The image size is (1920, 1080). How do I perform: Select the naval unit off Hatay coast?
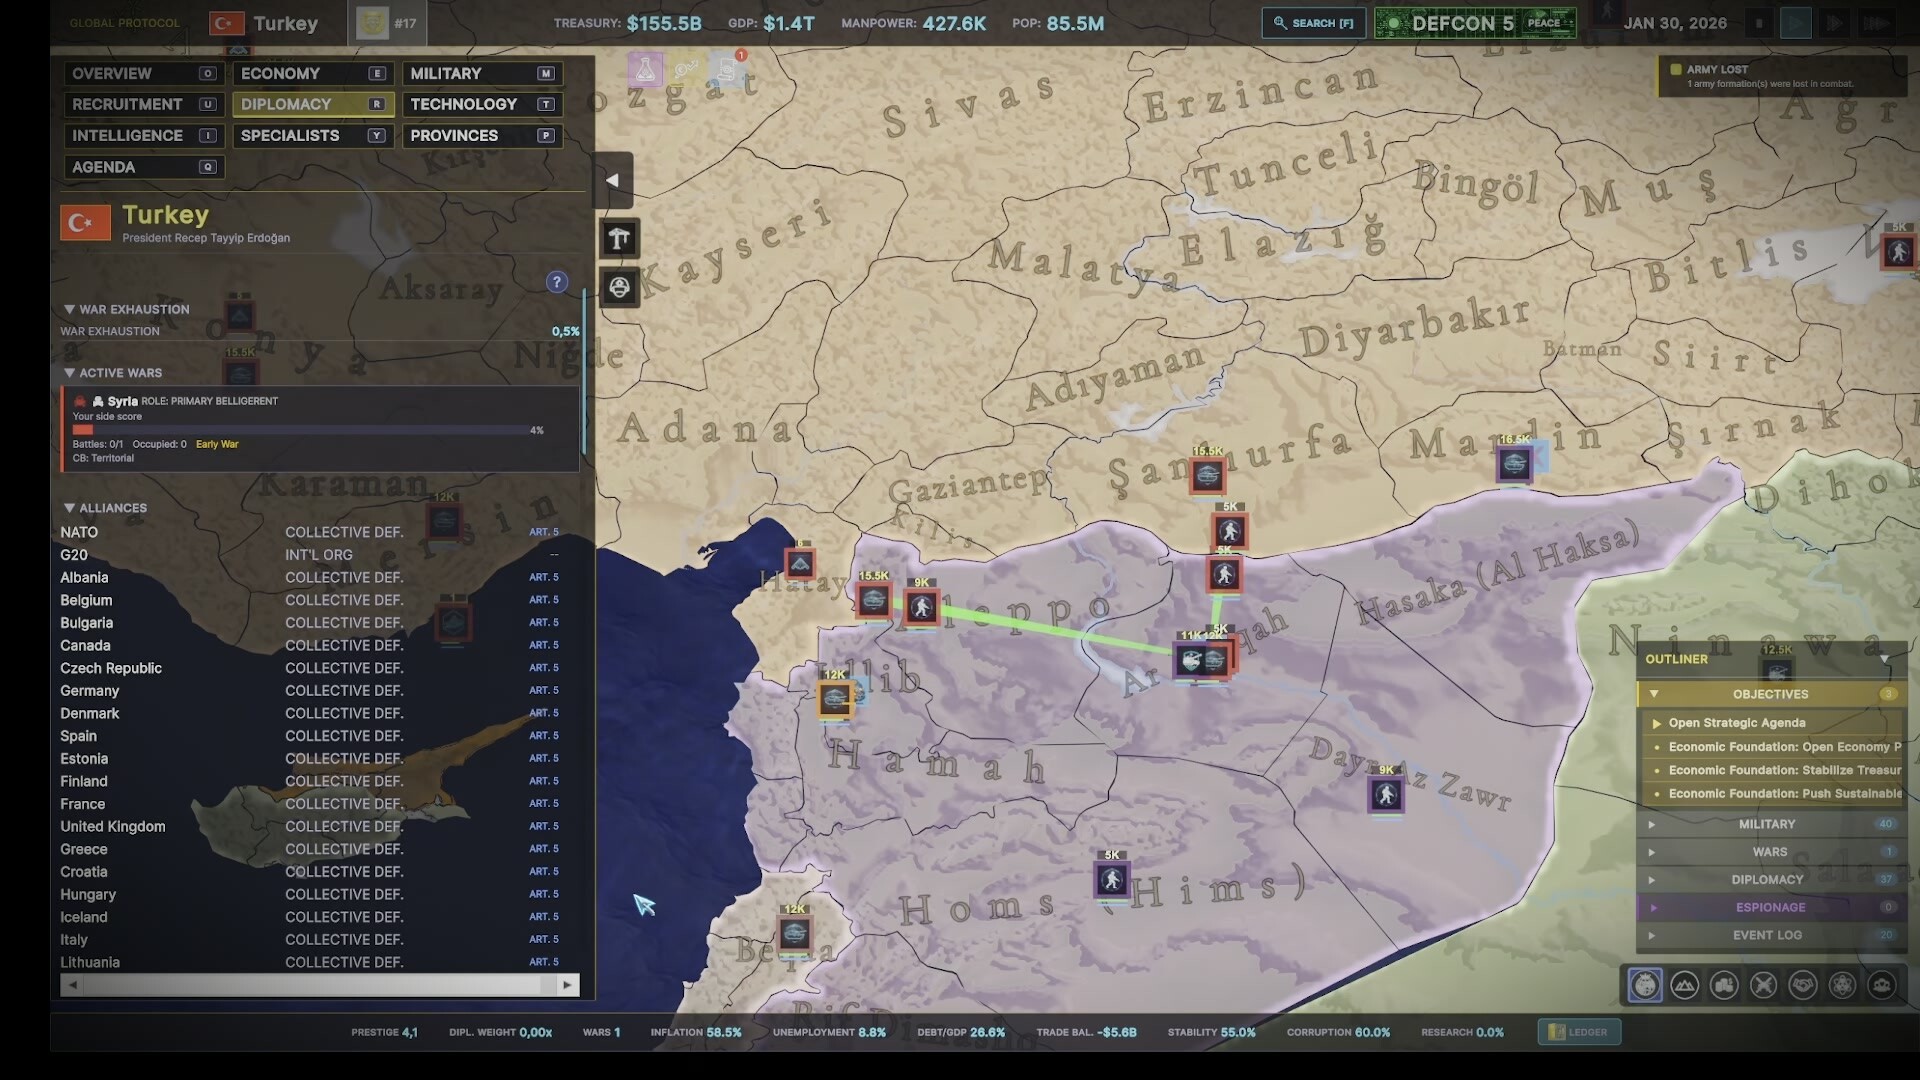(800, 565)
